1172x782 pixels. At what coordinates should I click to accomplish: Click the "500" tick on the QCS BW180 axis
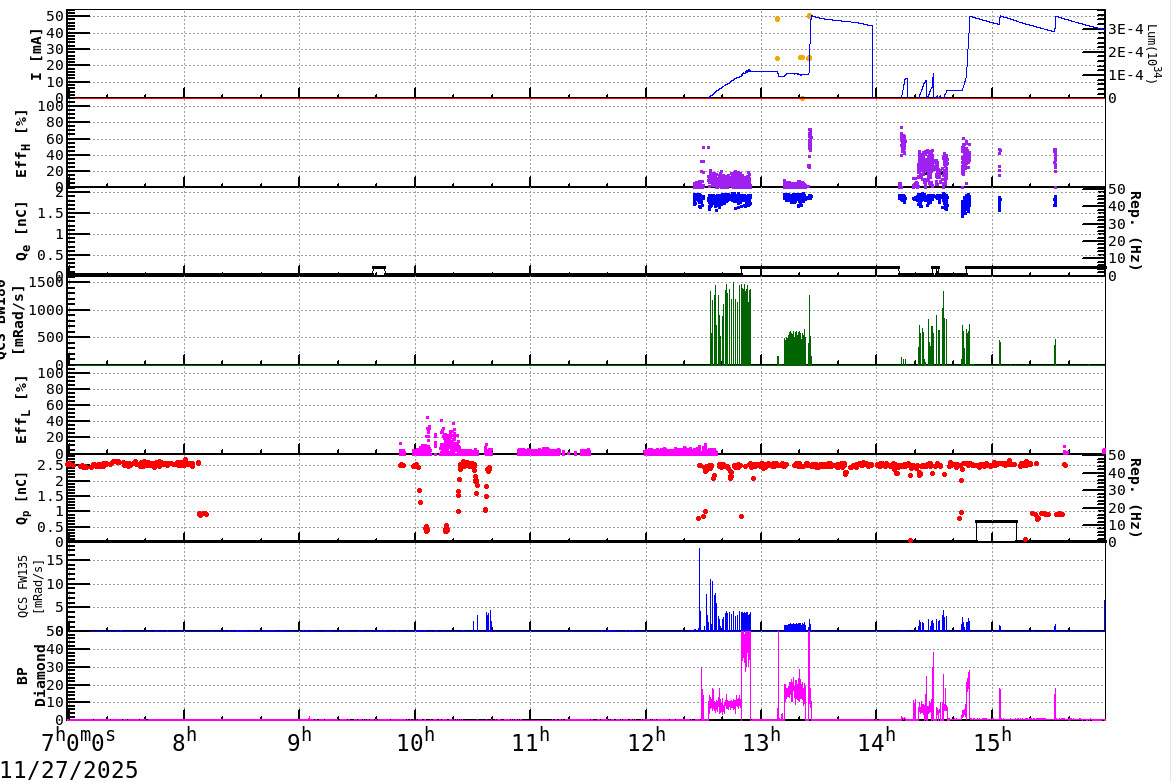(x=51, y=337)
